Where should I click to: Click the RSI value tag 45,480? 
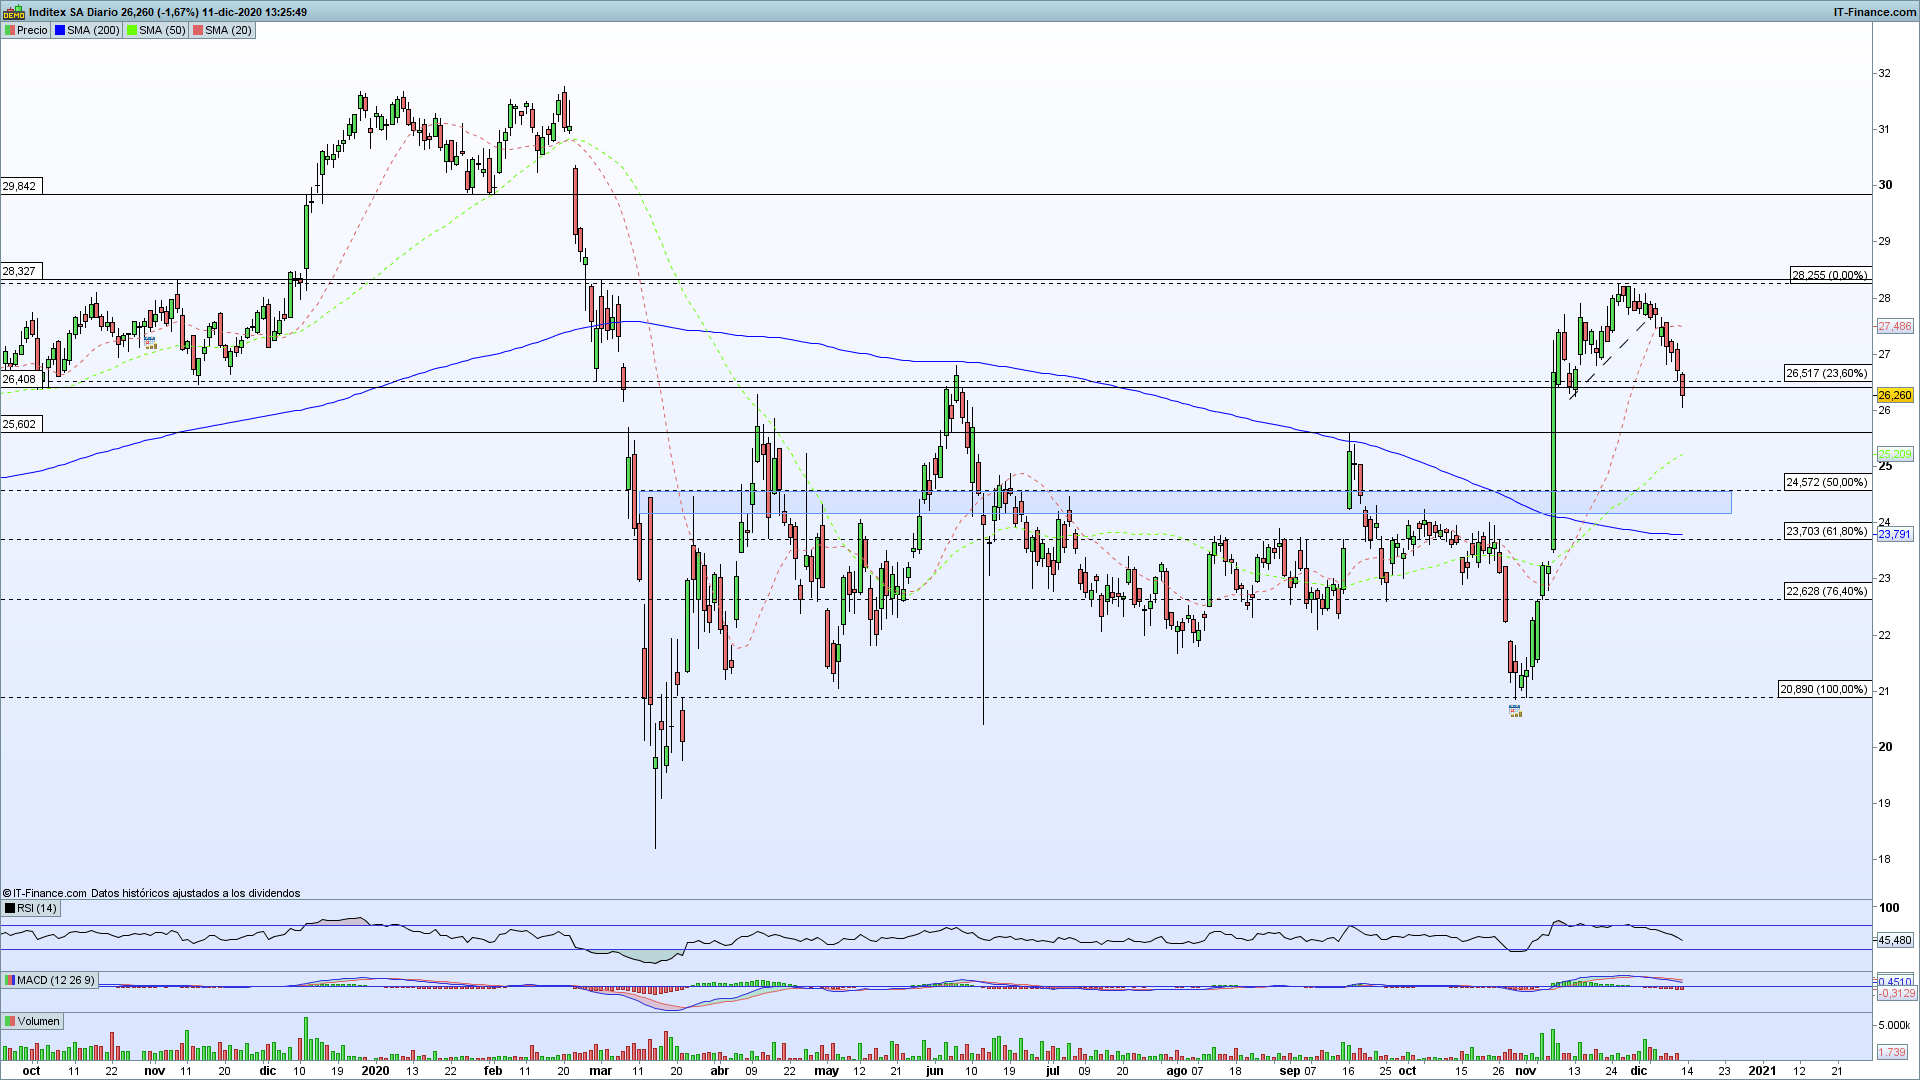point(1895,940)
